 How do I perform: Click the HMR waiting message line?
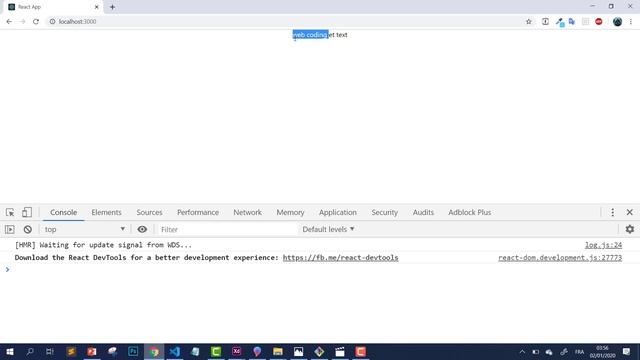(103, 245)
